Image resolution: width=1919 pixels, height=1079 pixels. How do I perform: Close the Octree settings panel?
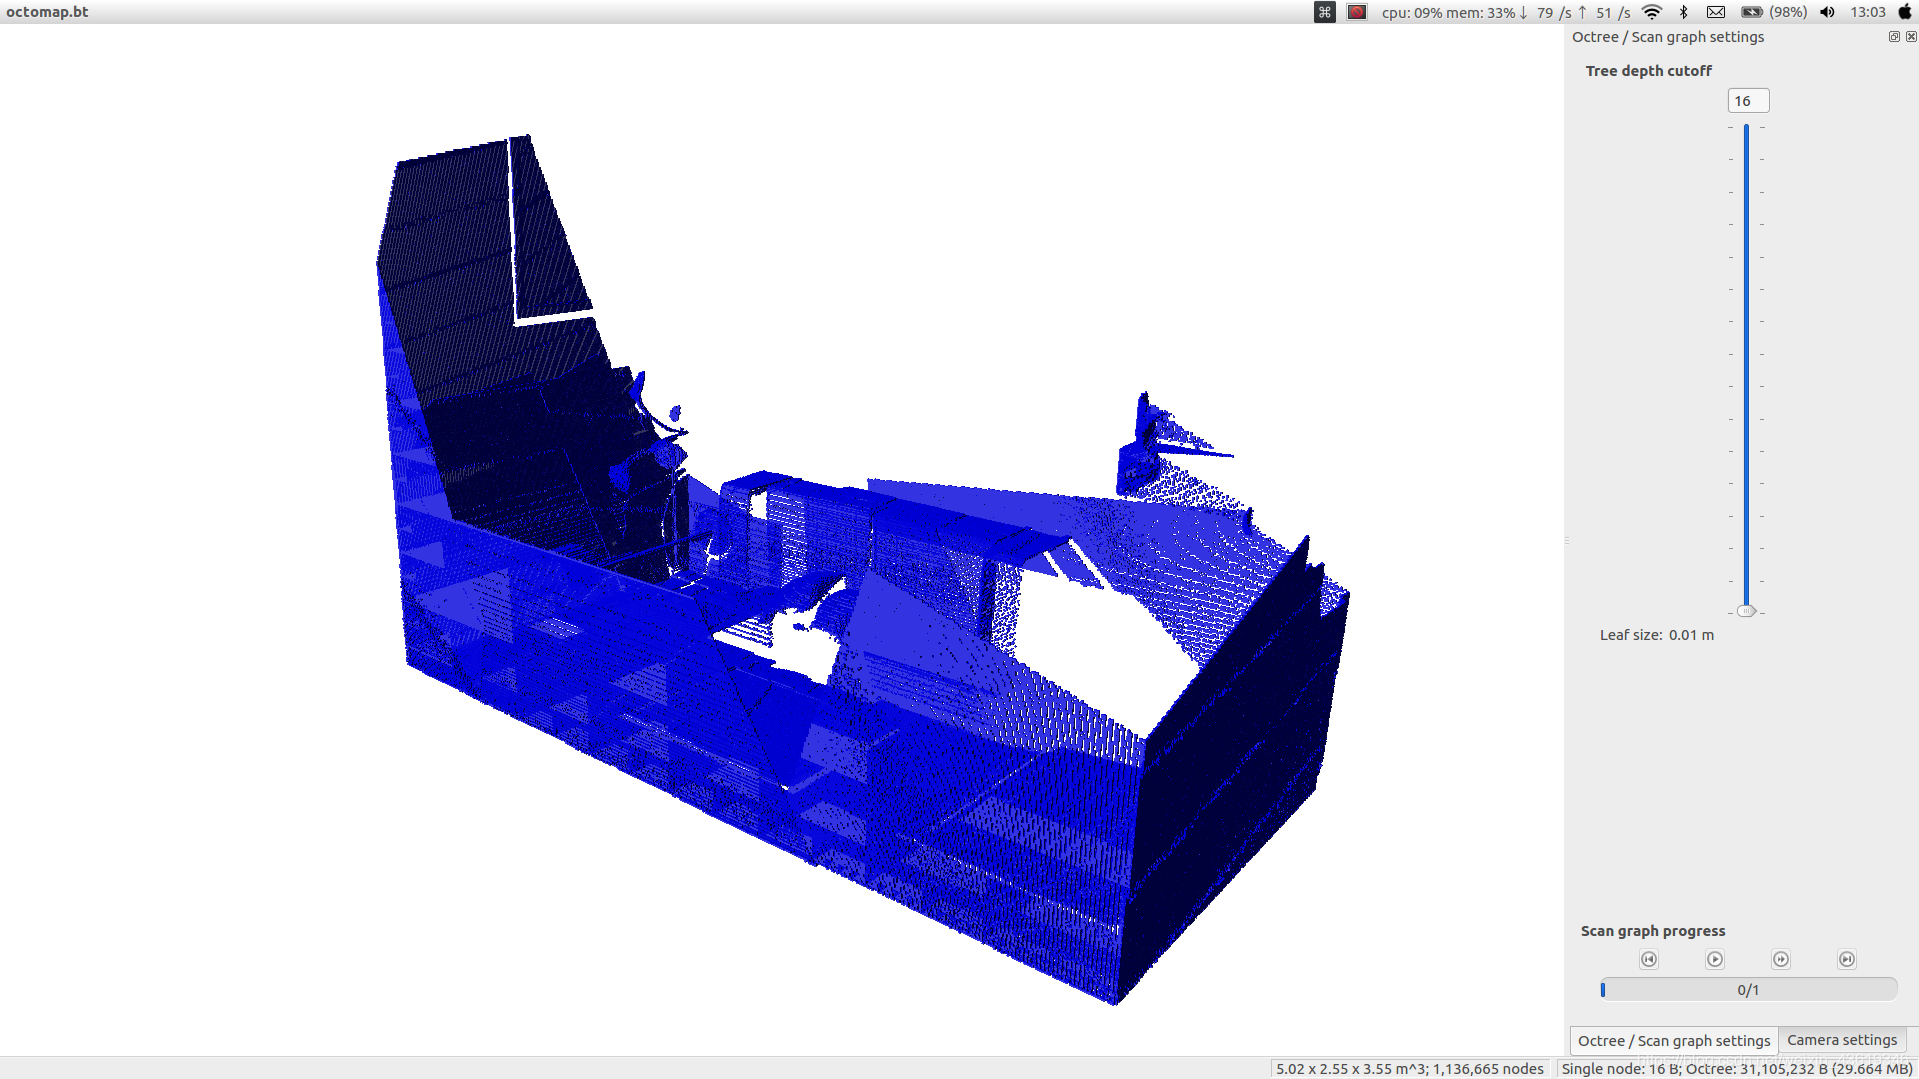(x=1911, y=37)
